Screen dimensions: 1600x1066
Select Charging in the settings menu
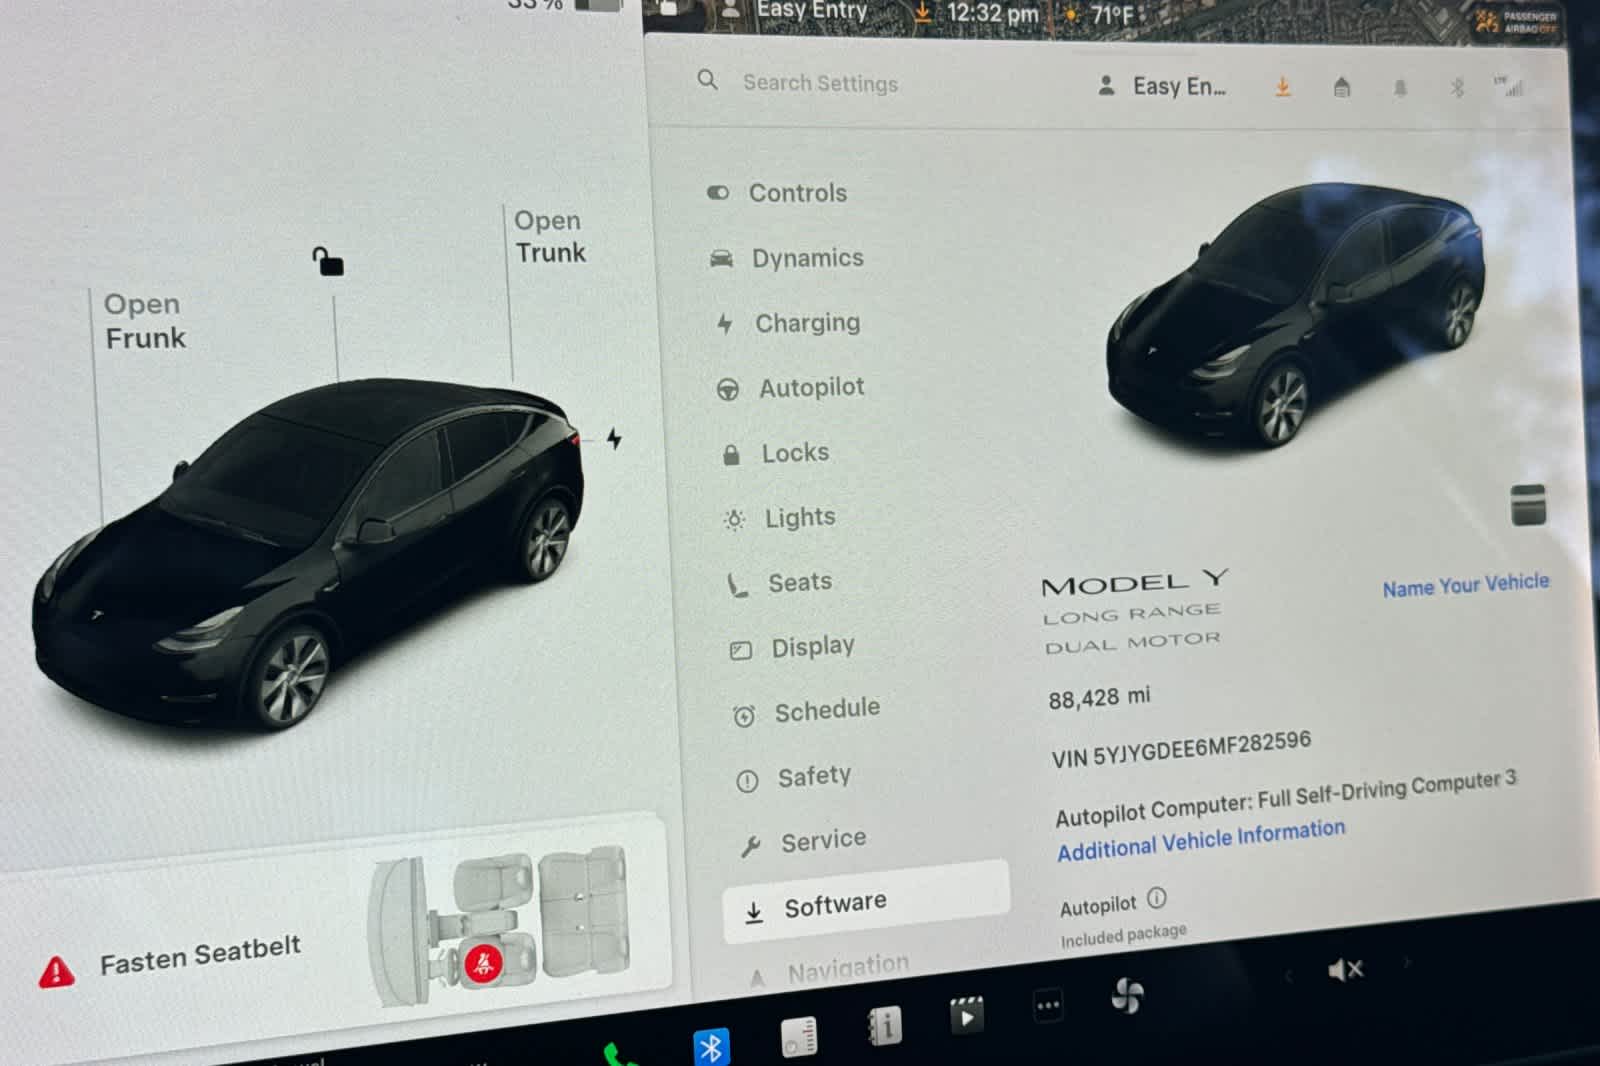pos(808,323)
